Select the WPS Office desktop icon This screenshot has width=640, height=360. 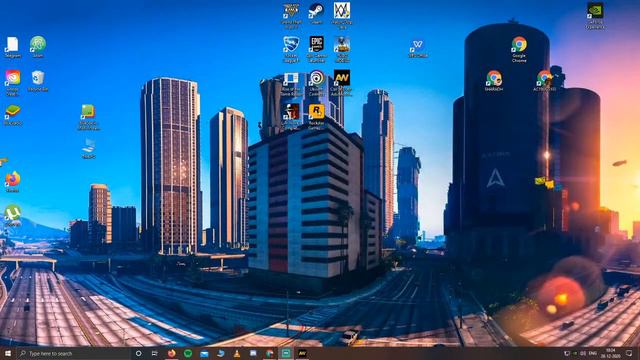pyautogui.click(x=418, y=48)
